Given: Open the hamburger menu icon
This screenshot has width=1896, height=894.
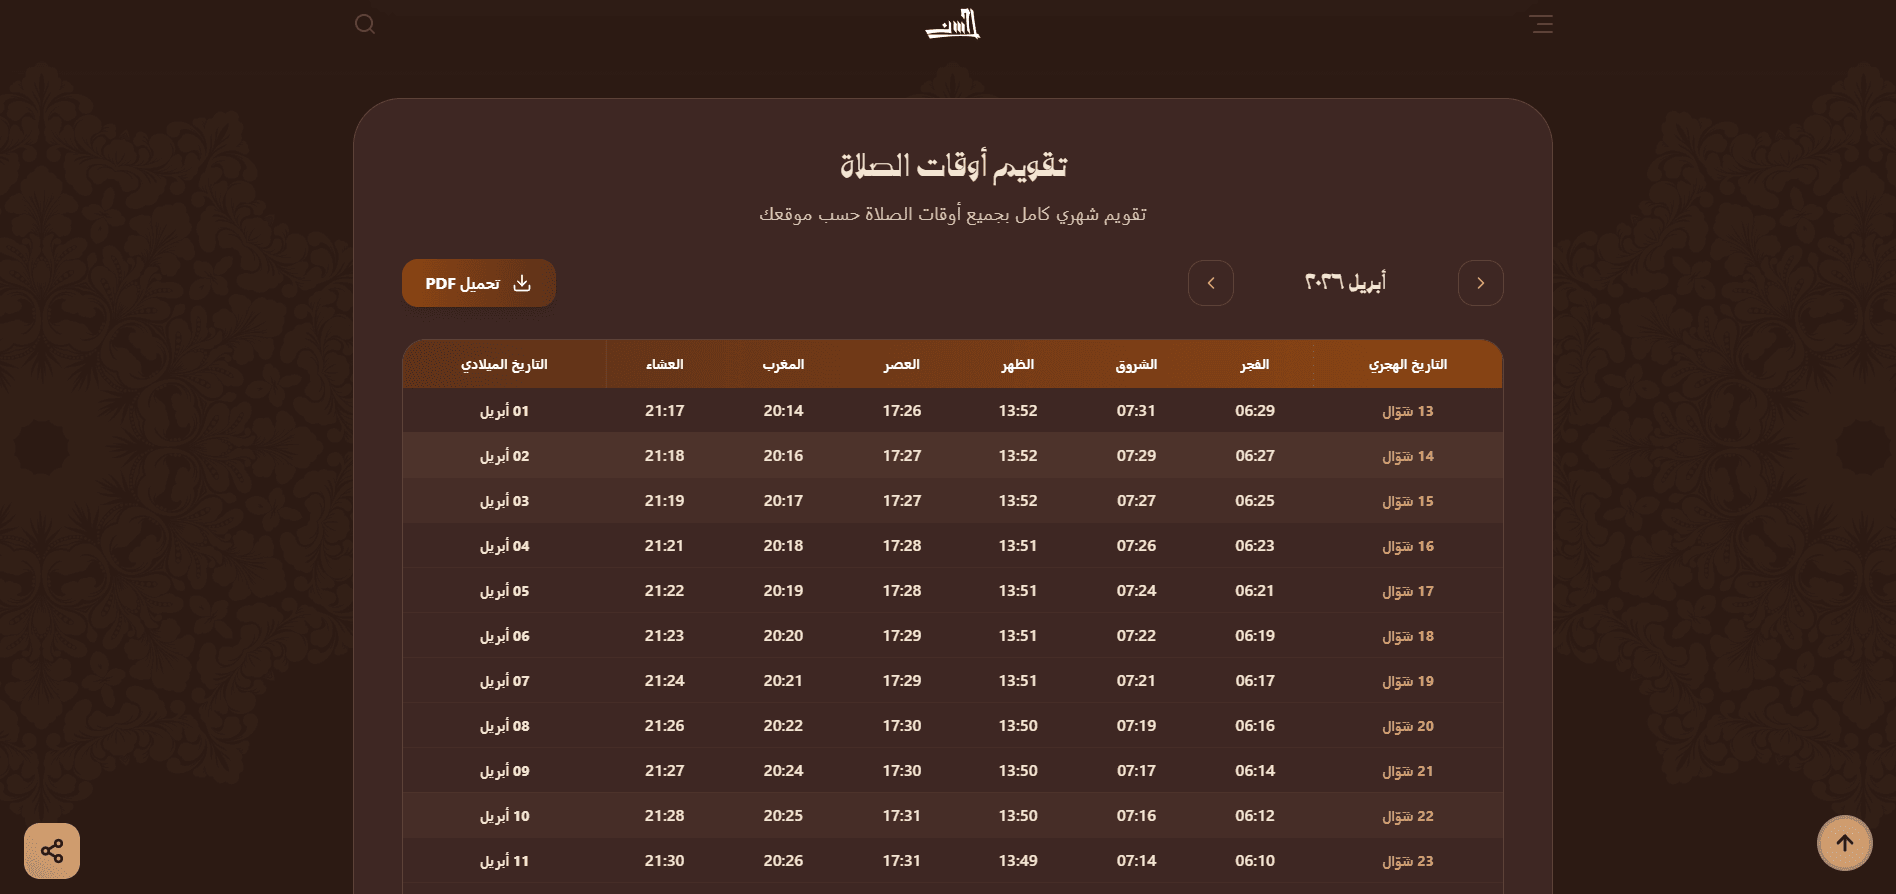Looking at the screenshot, I should coord(1541,24).
